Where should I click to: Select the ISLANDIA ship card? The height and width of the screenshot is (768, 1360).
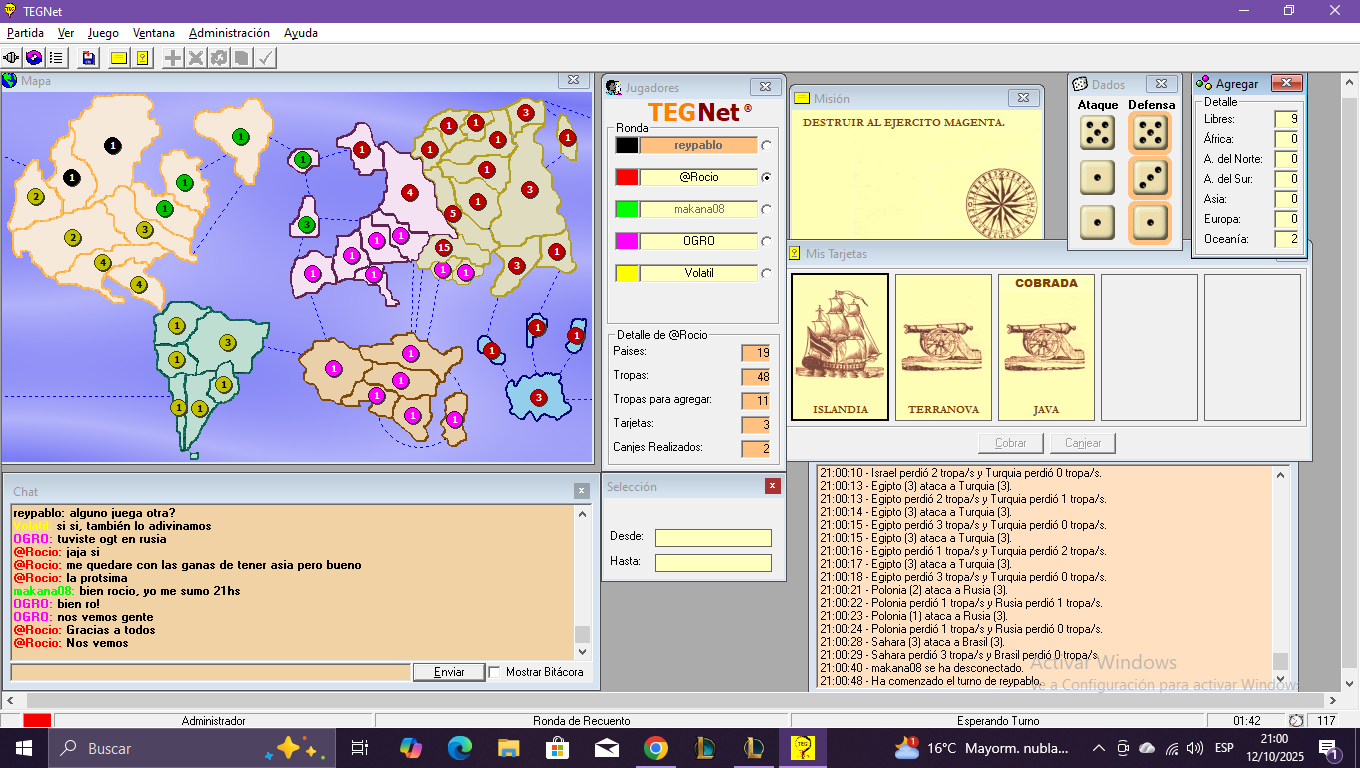tap(840, 347)
